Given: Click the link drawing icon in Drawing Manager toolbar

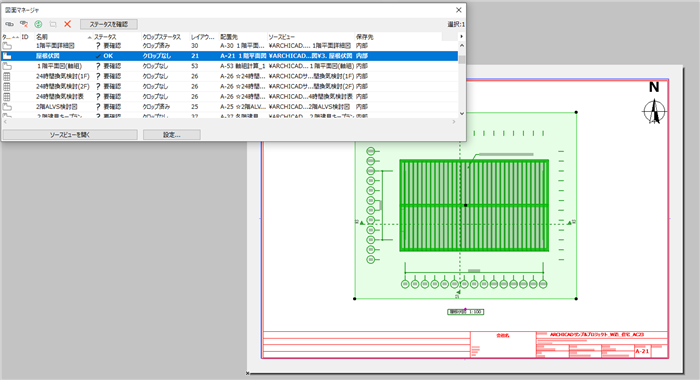Looking at the screenshot, I should coord(9,24).
